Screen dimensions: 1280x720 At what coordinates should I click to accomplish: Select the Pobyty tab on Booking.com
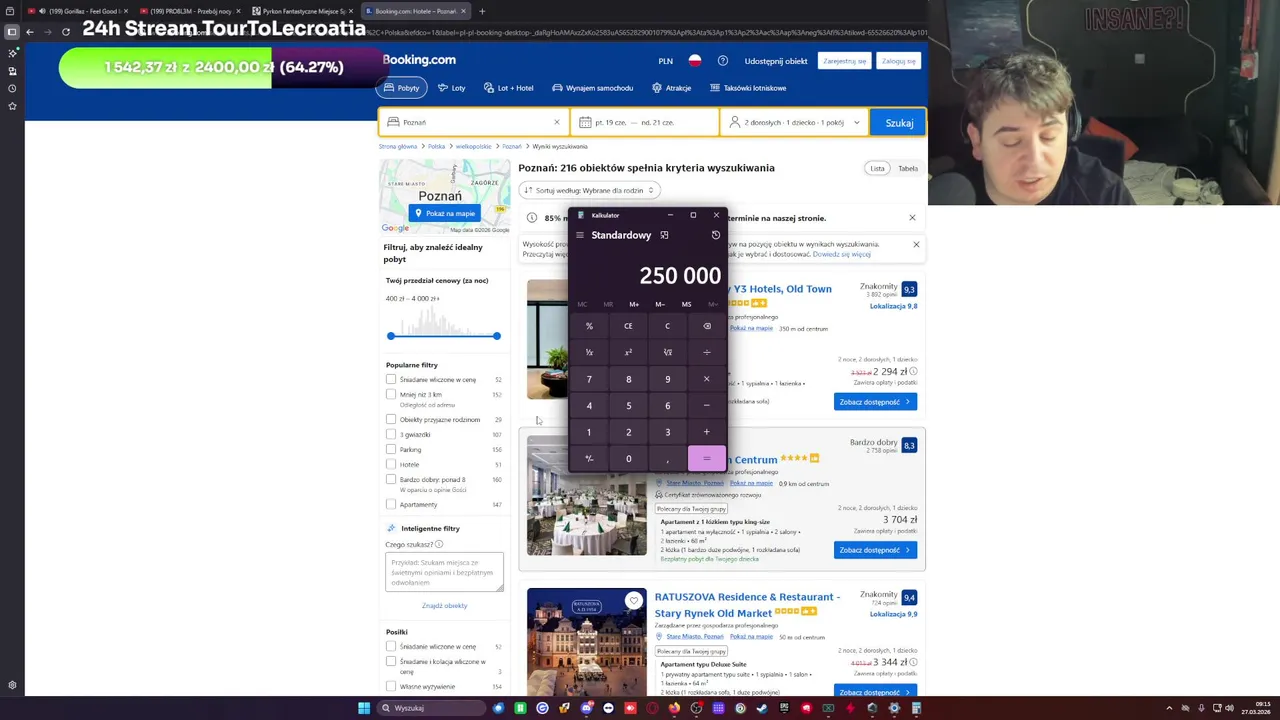point(402,88)
